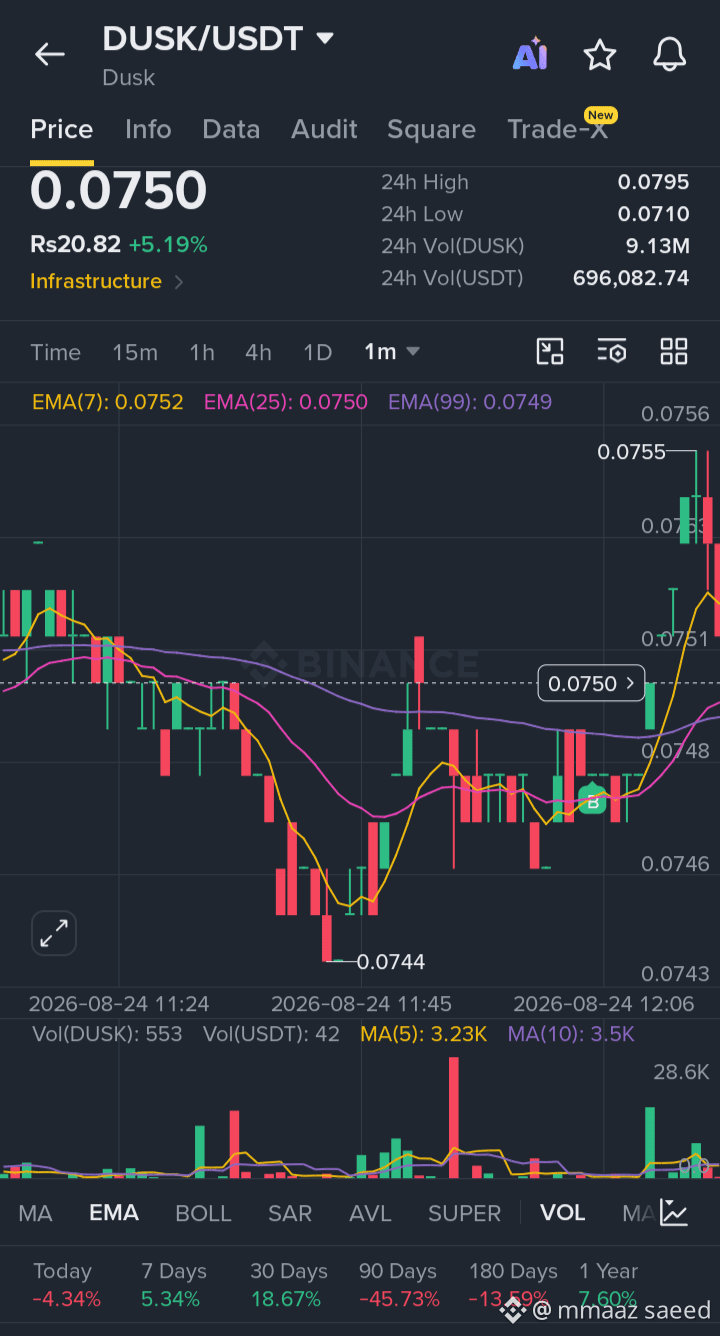This screenshot has width=720, height=1336.
Task: Open the chart drawing tools icon
Action: click(x=550, y=351)
